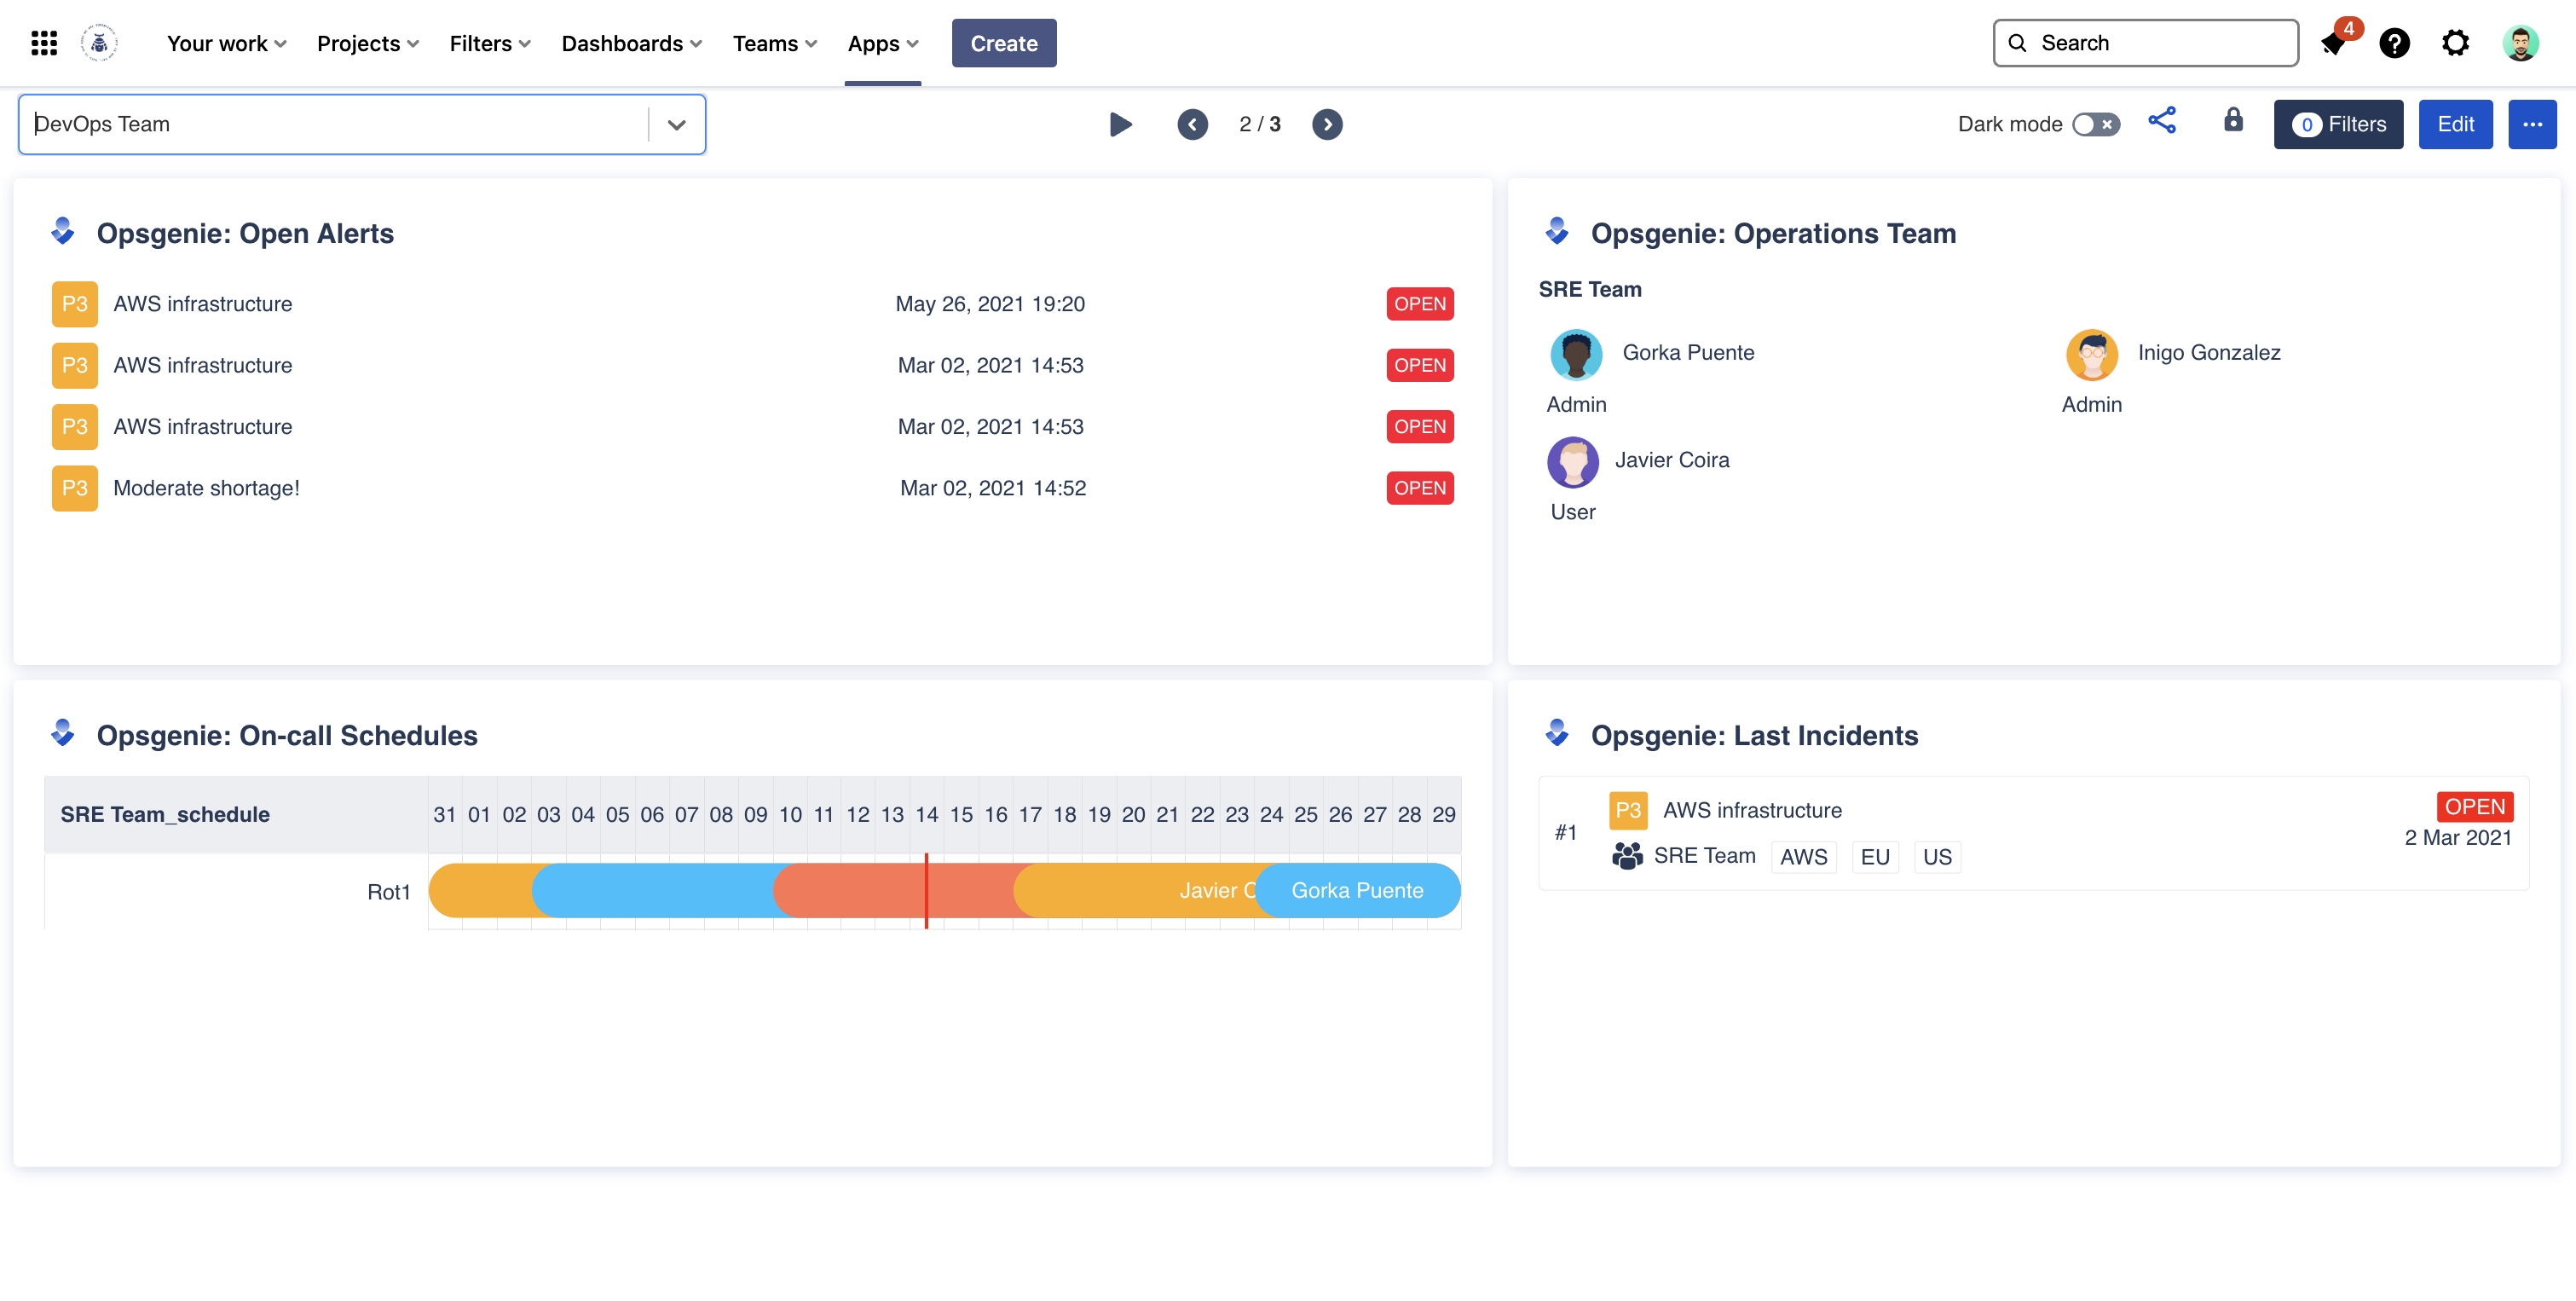This screenshot has height=1301, width=2576.
Task: Click AWS infrastructure incident #1 title
Action: pyautogui.click(x=1752, y=810)
